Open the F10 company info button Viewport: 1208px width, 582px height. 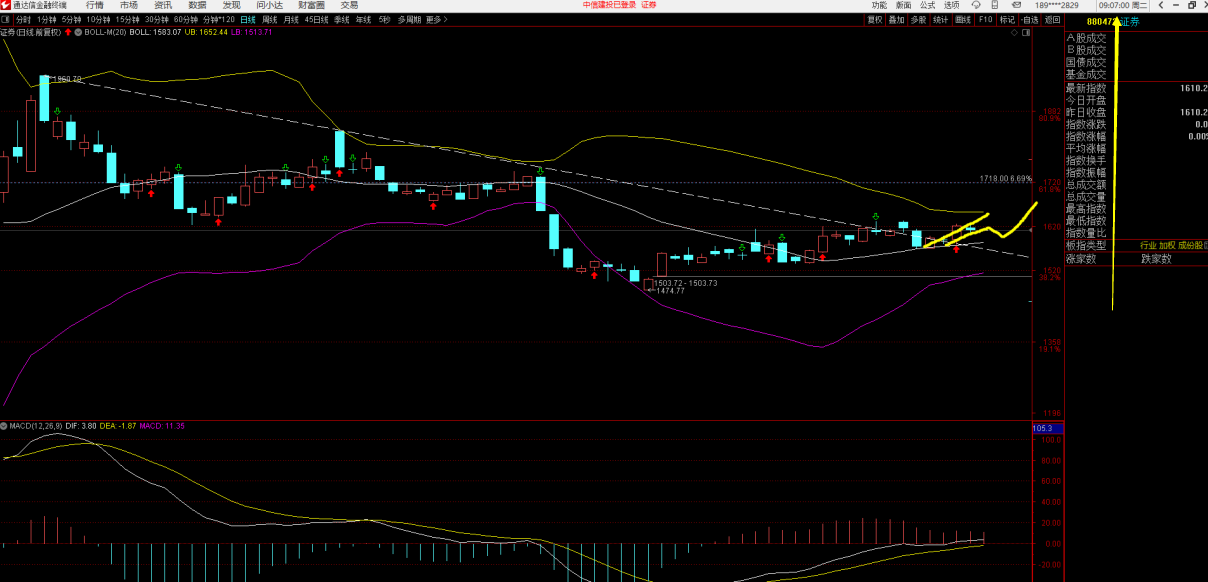tap(985, 19)
